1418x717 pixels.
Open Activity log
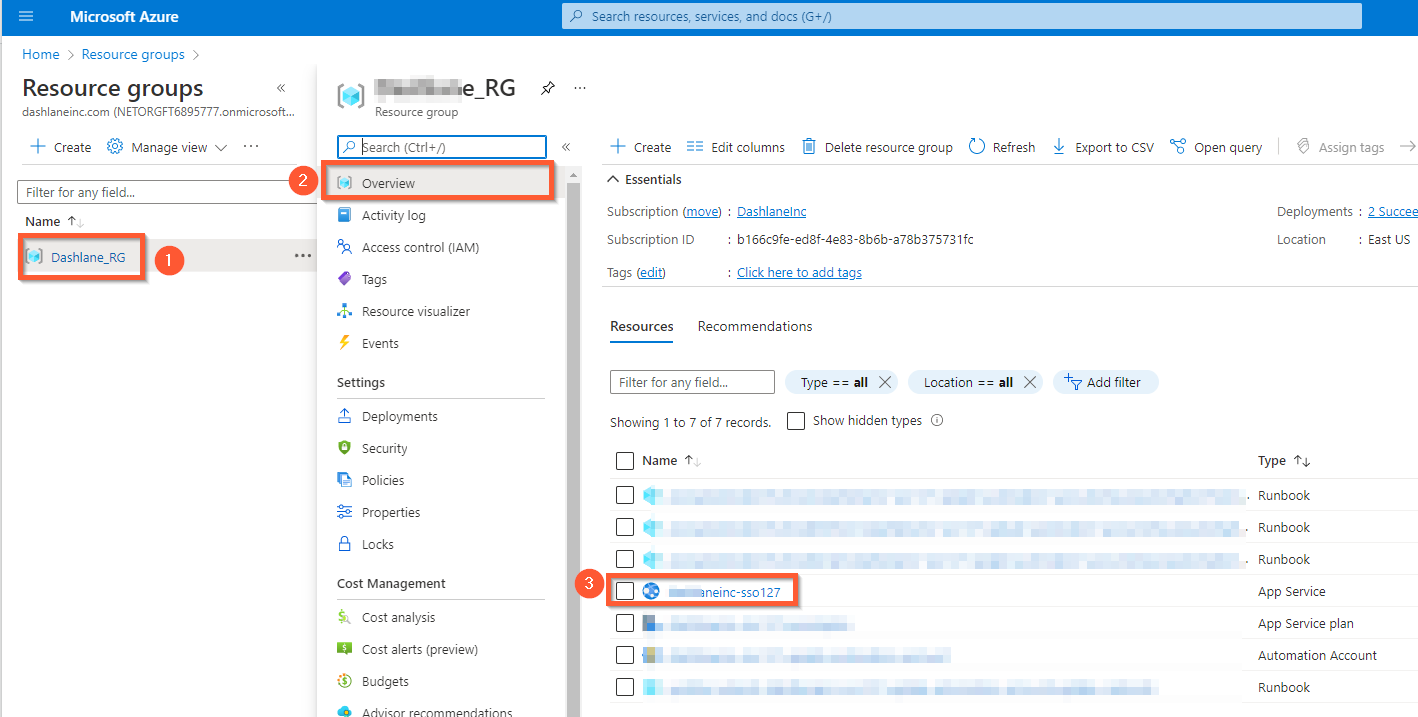click(393, 215)
